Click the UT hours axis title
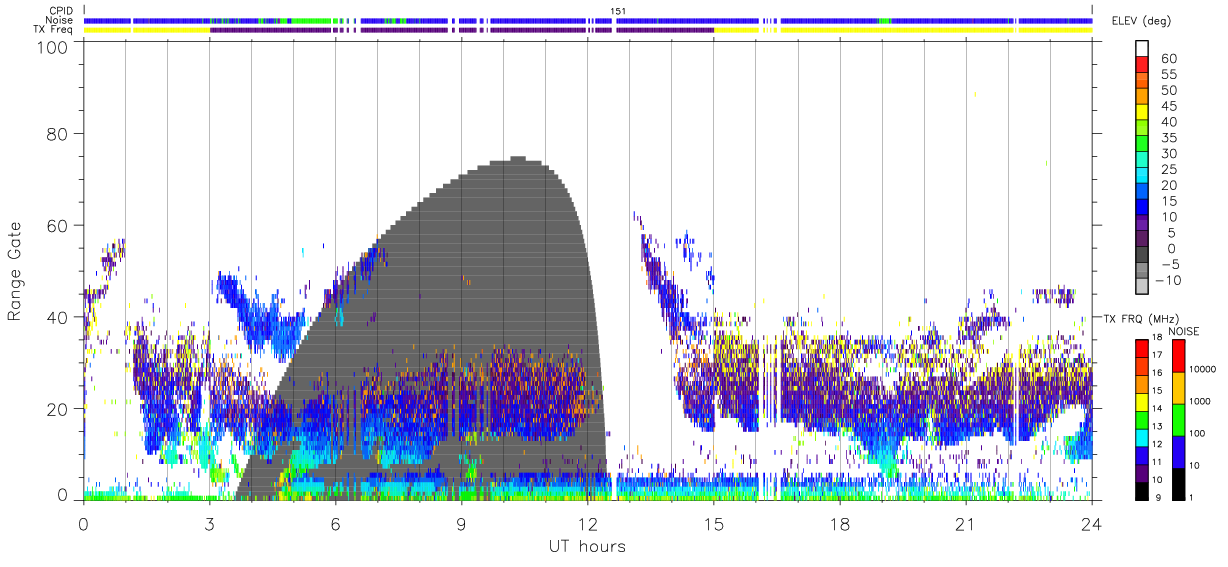This screenshot has width=1228, height=567. coord(587,546)
